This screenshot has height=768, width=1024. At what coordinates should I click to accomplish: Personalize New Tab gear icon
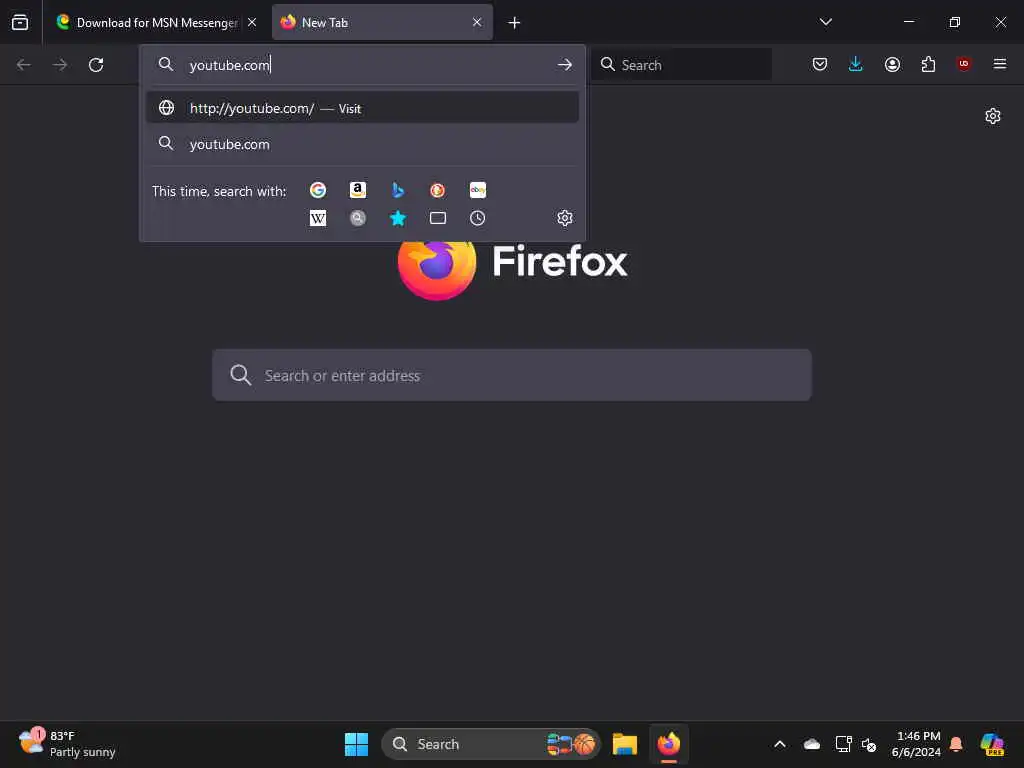[x=993, y=116]
